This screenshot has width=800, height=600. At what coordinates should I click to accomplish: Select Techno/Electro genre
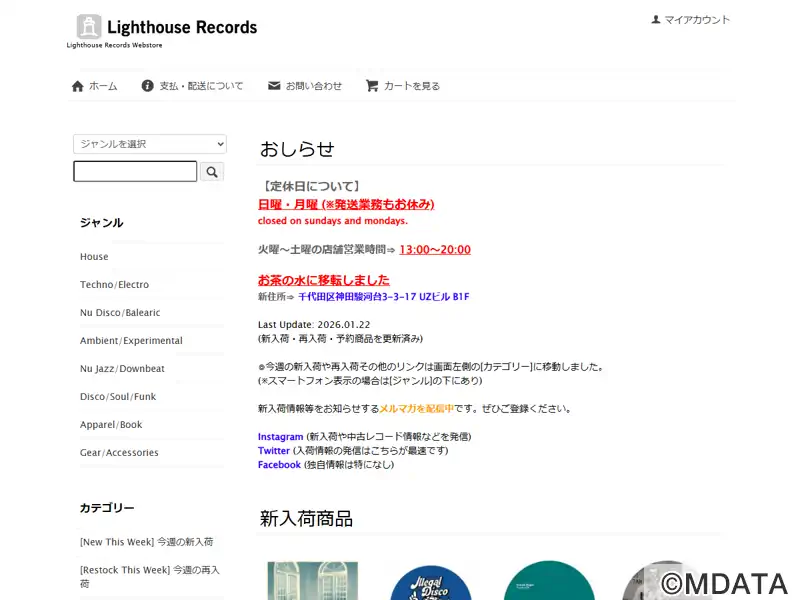114,285
